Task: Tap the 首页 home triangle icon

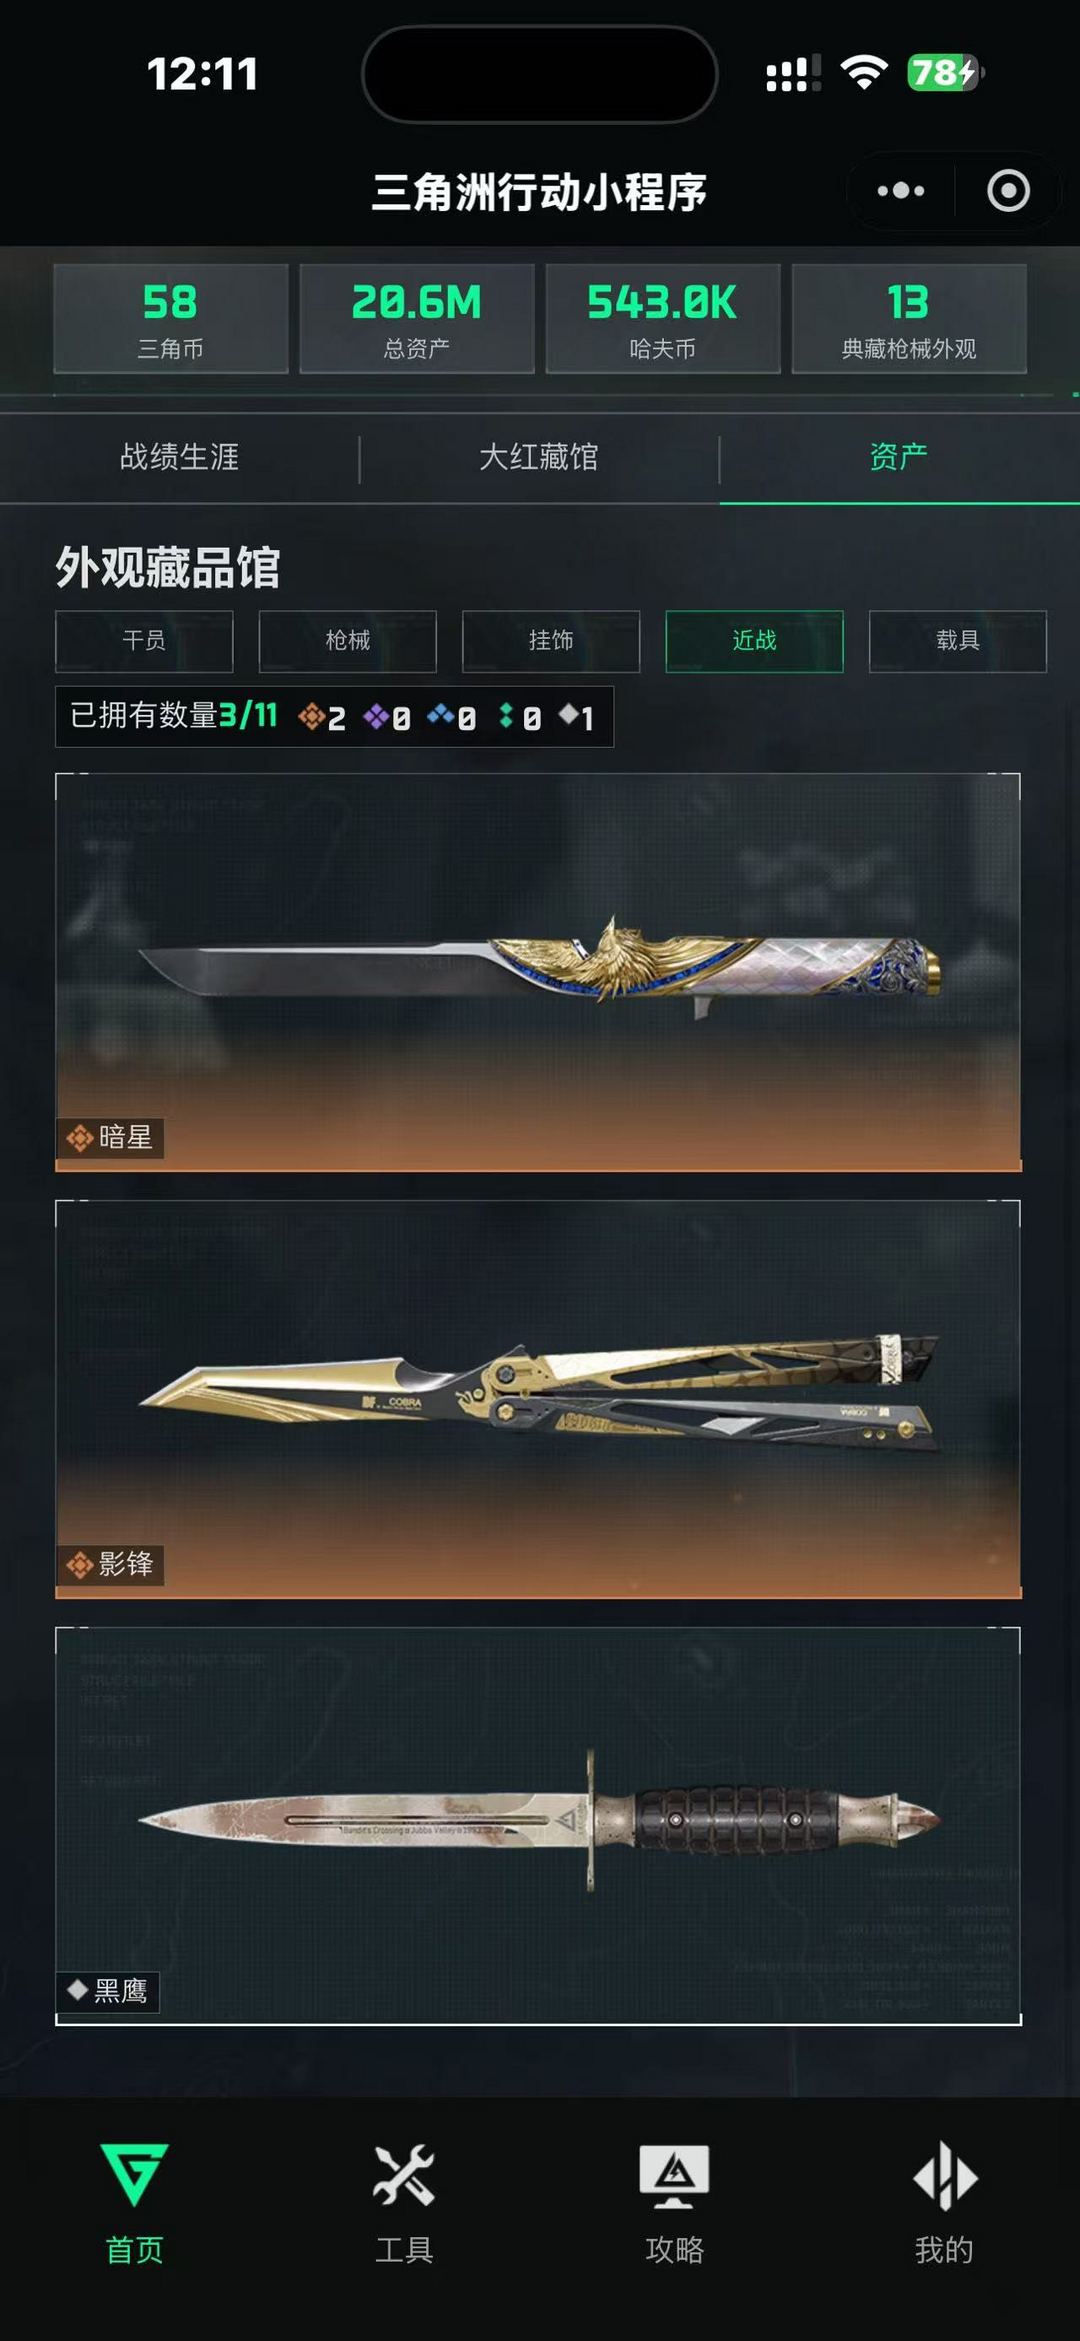Action: point(135,2174)
